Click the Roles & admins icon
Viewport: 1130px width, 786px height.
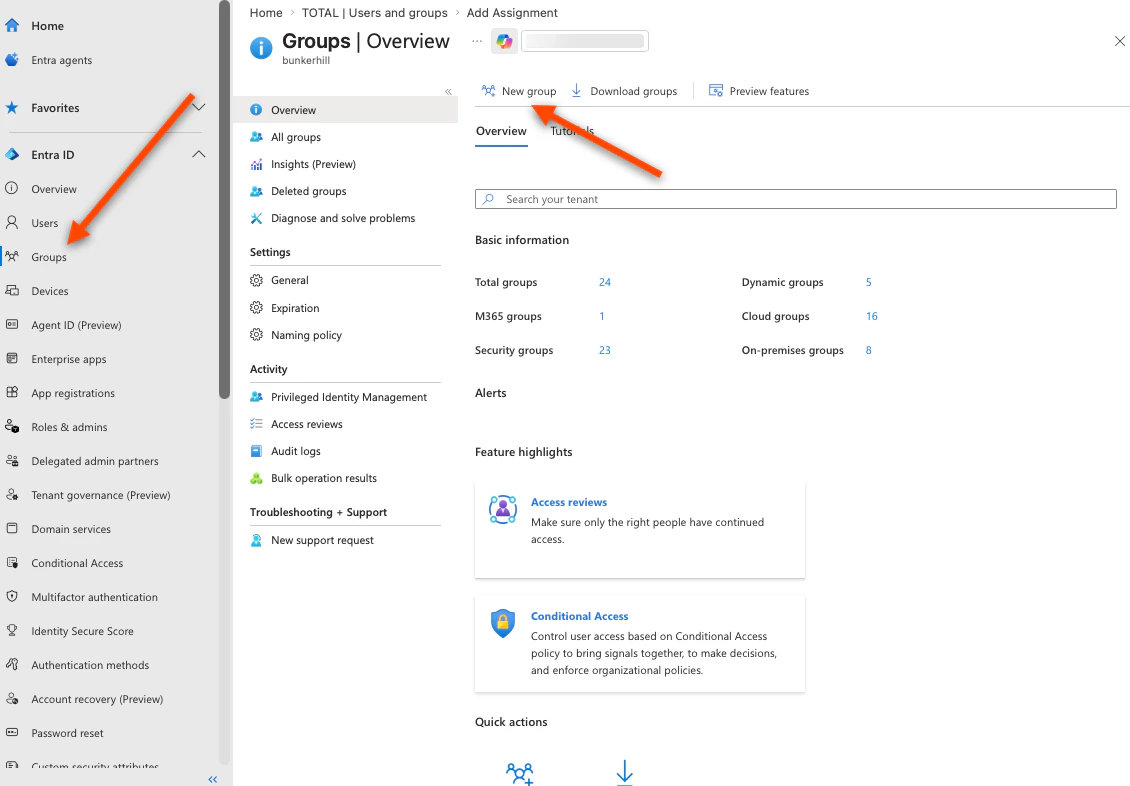pyautogui.click(x=12, y=427)
